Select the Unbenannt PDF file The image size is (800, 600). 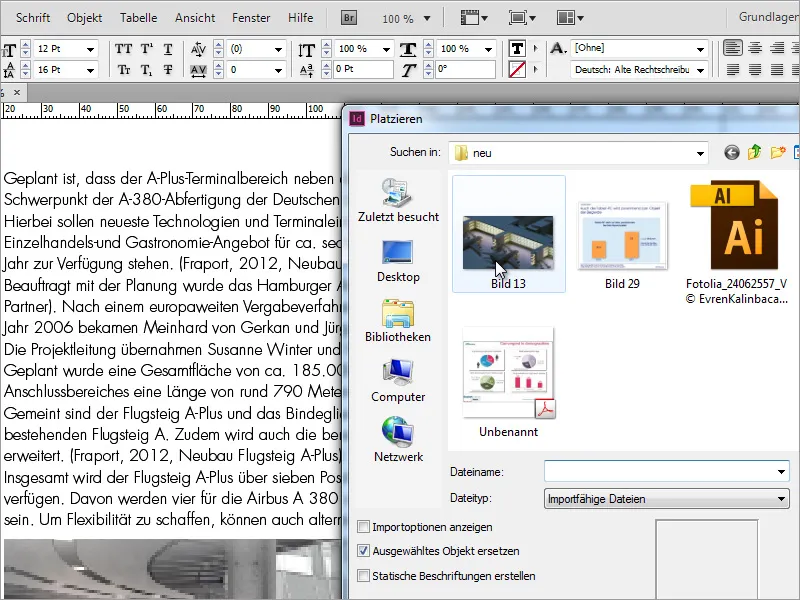[509, 383]
